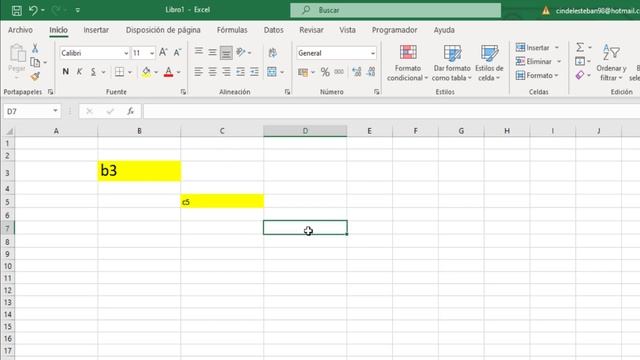Increase font size with the large A

[x=163, y=53]
